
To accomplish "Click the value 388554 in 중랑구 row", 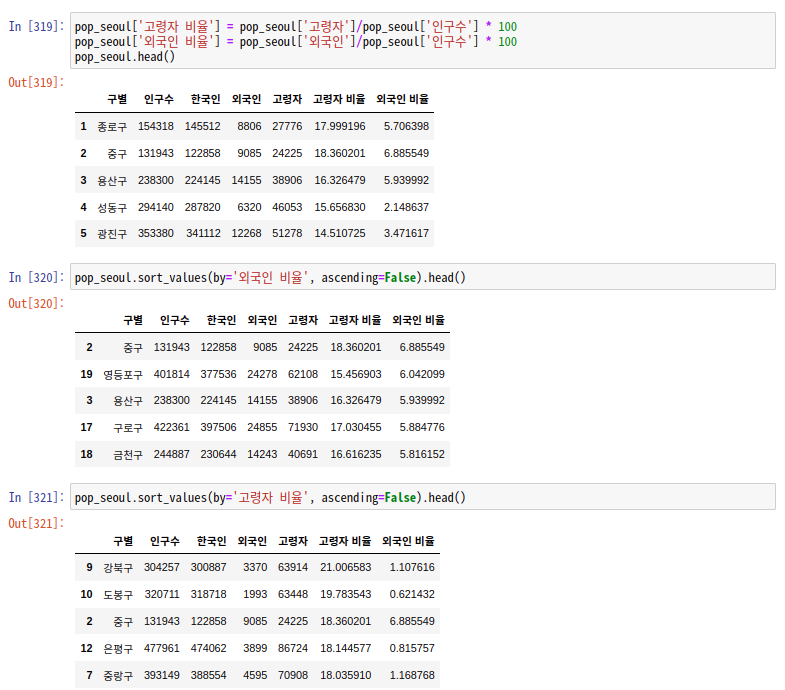I will [208, 675].
